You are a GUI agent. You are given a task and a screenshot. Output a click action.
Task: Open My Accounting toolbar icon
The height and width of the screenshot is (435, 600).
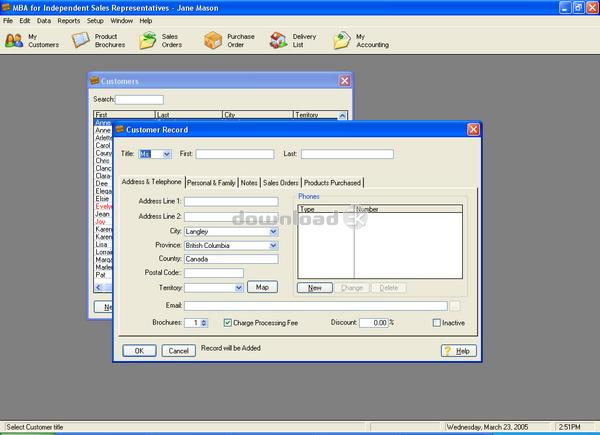[361, 41]
